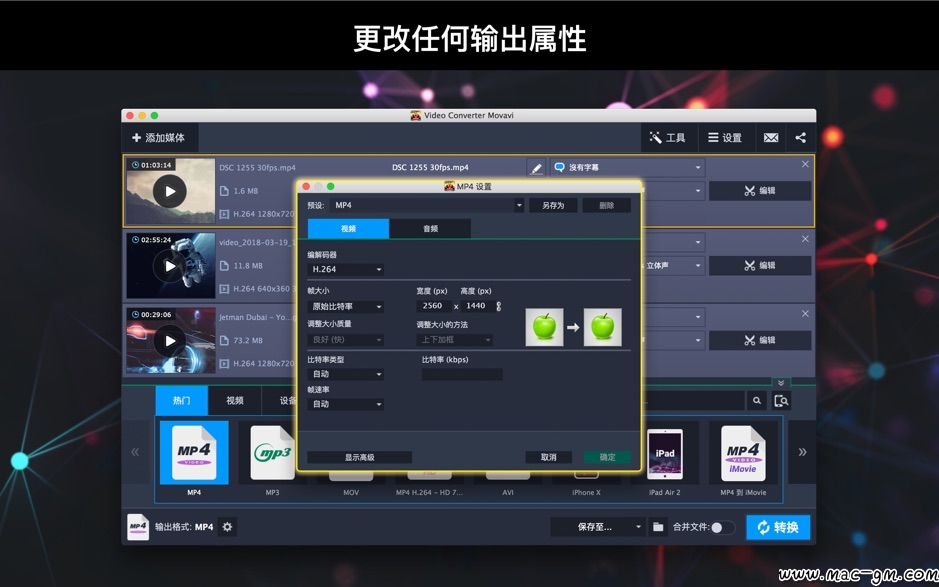Click the width field showing 2560
Screen dimensions: 939x587
pyautogui.click(x=434, y=306)
